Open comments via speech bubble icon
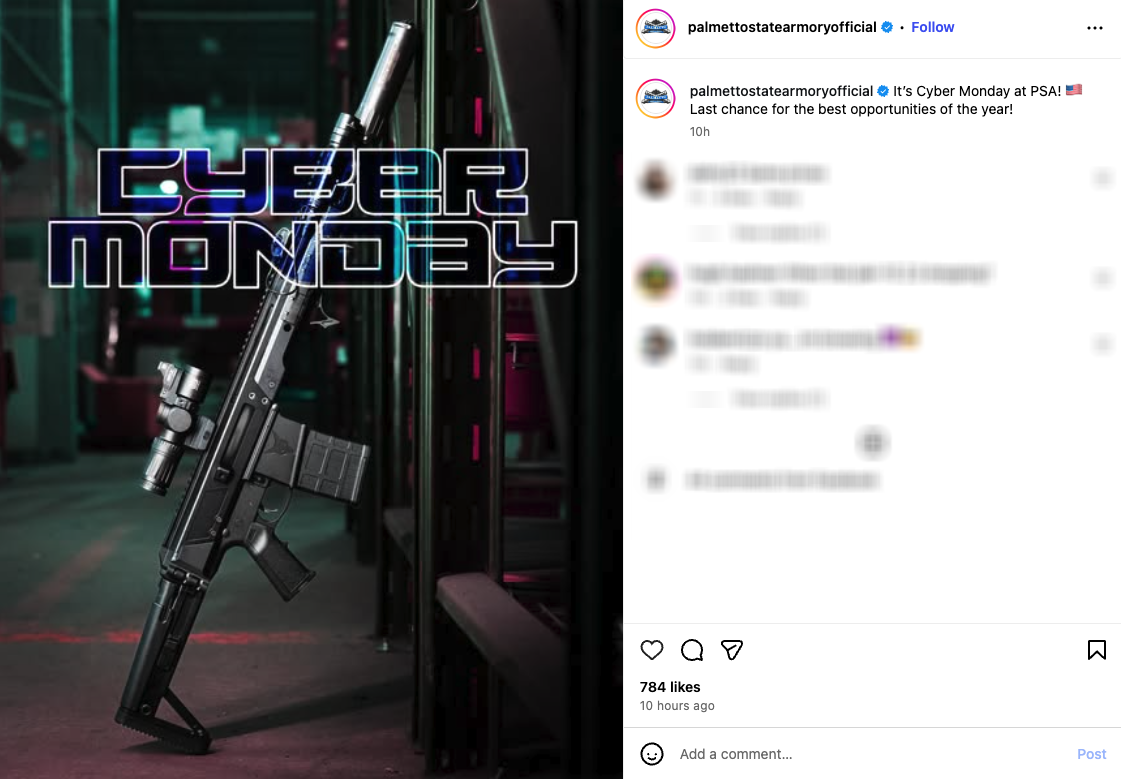The width and height of the screenshot is (1121, 779). tap(691, 650)
